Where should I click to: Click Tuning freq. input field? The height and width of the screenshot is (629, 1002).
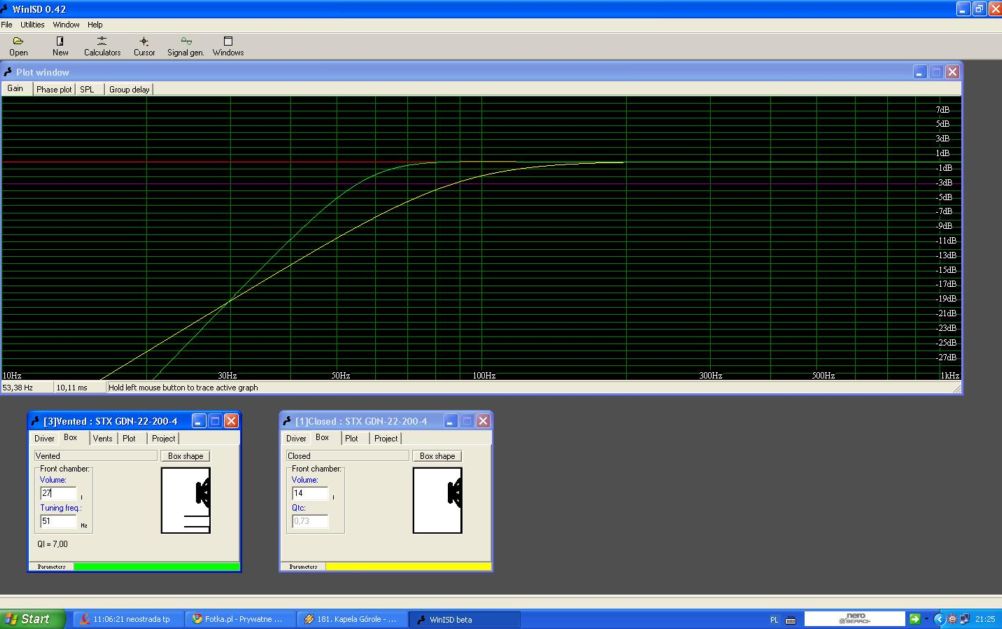(58, 521)
